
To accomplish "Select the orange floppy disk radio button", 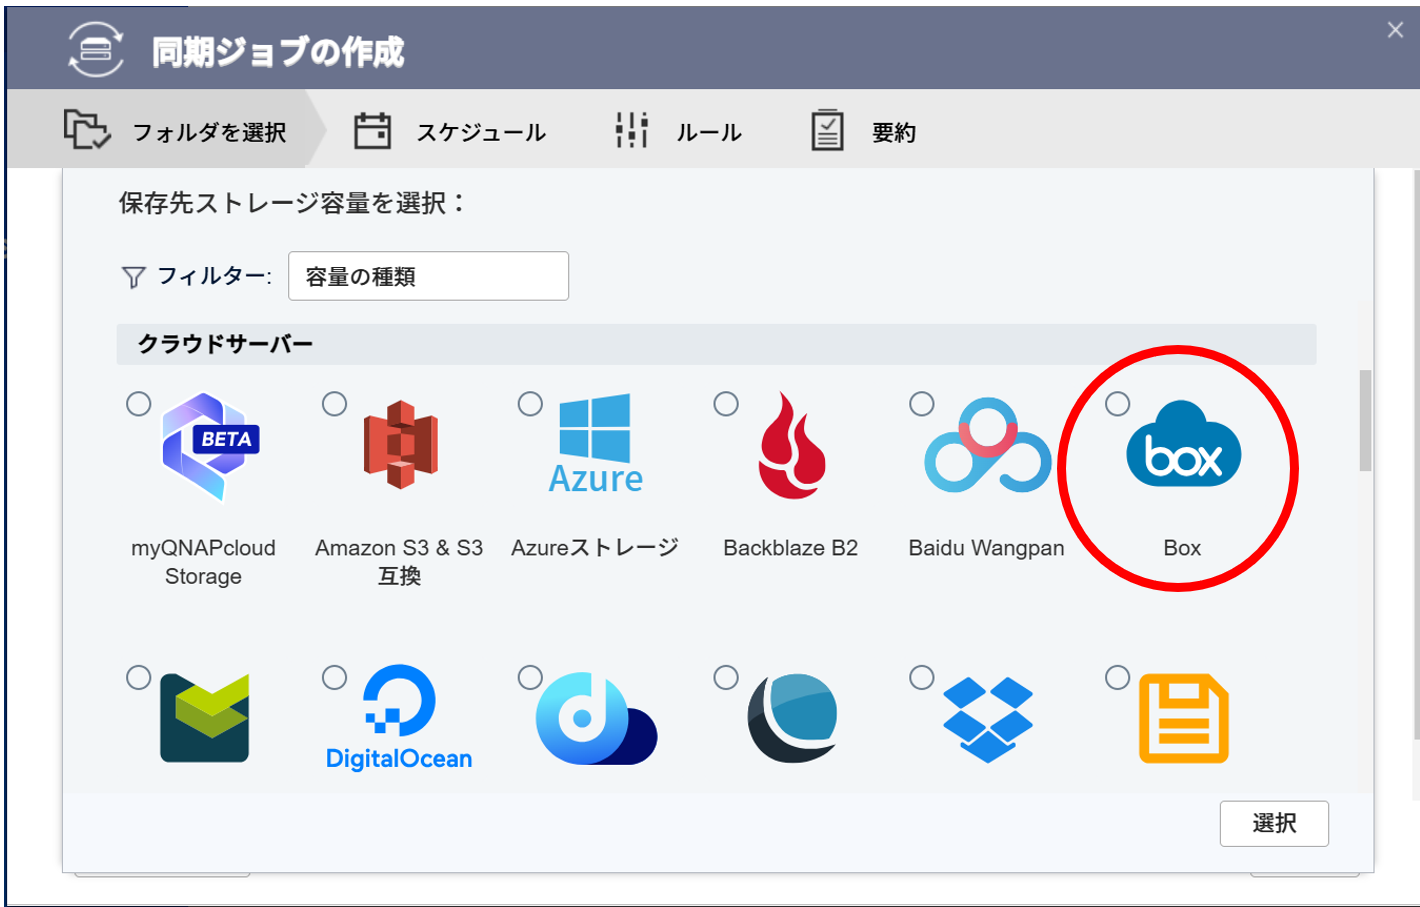I will 1118,678.
